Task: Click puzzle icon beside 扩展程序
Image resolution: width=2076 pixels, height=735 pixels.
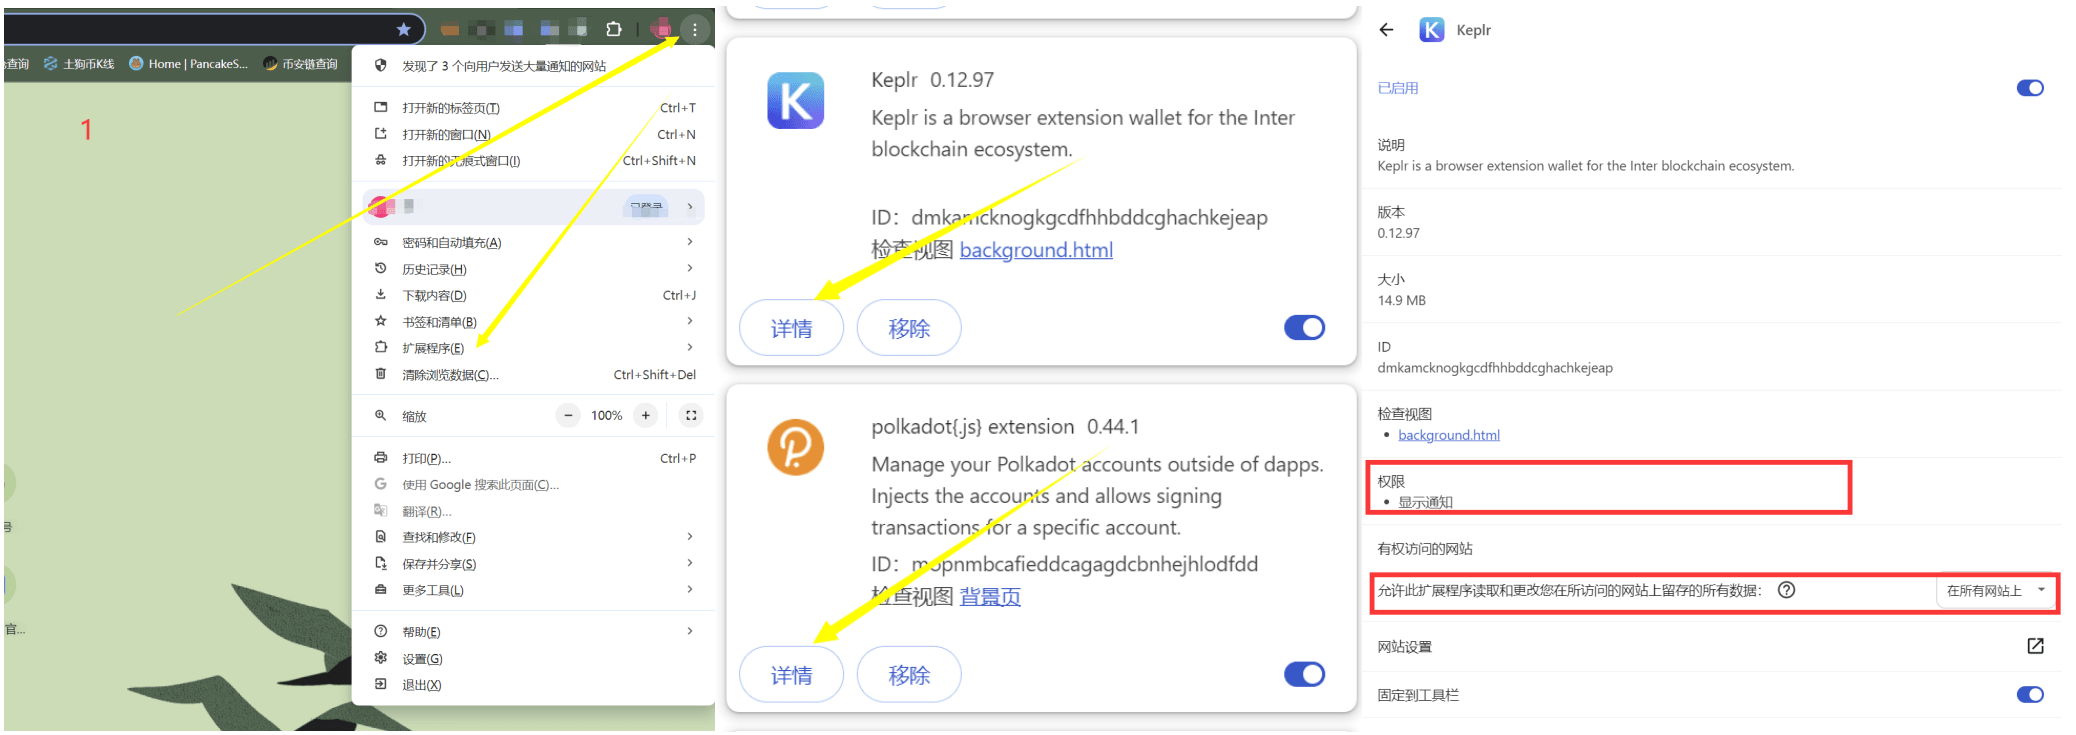Action: tap(380, 347)
